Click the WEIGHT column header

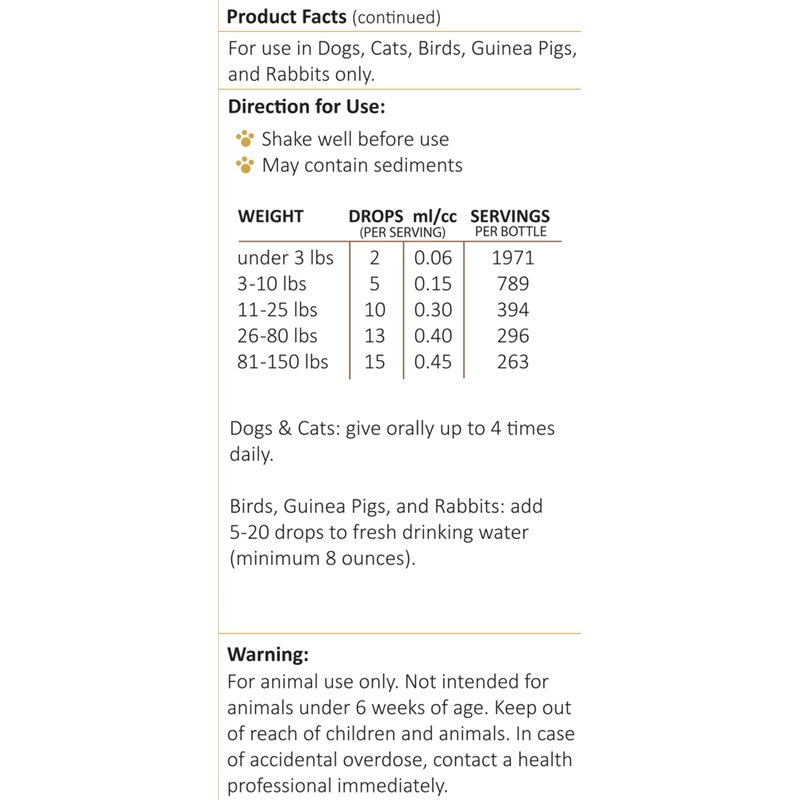[x=270, y=216]
